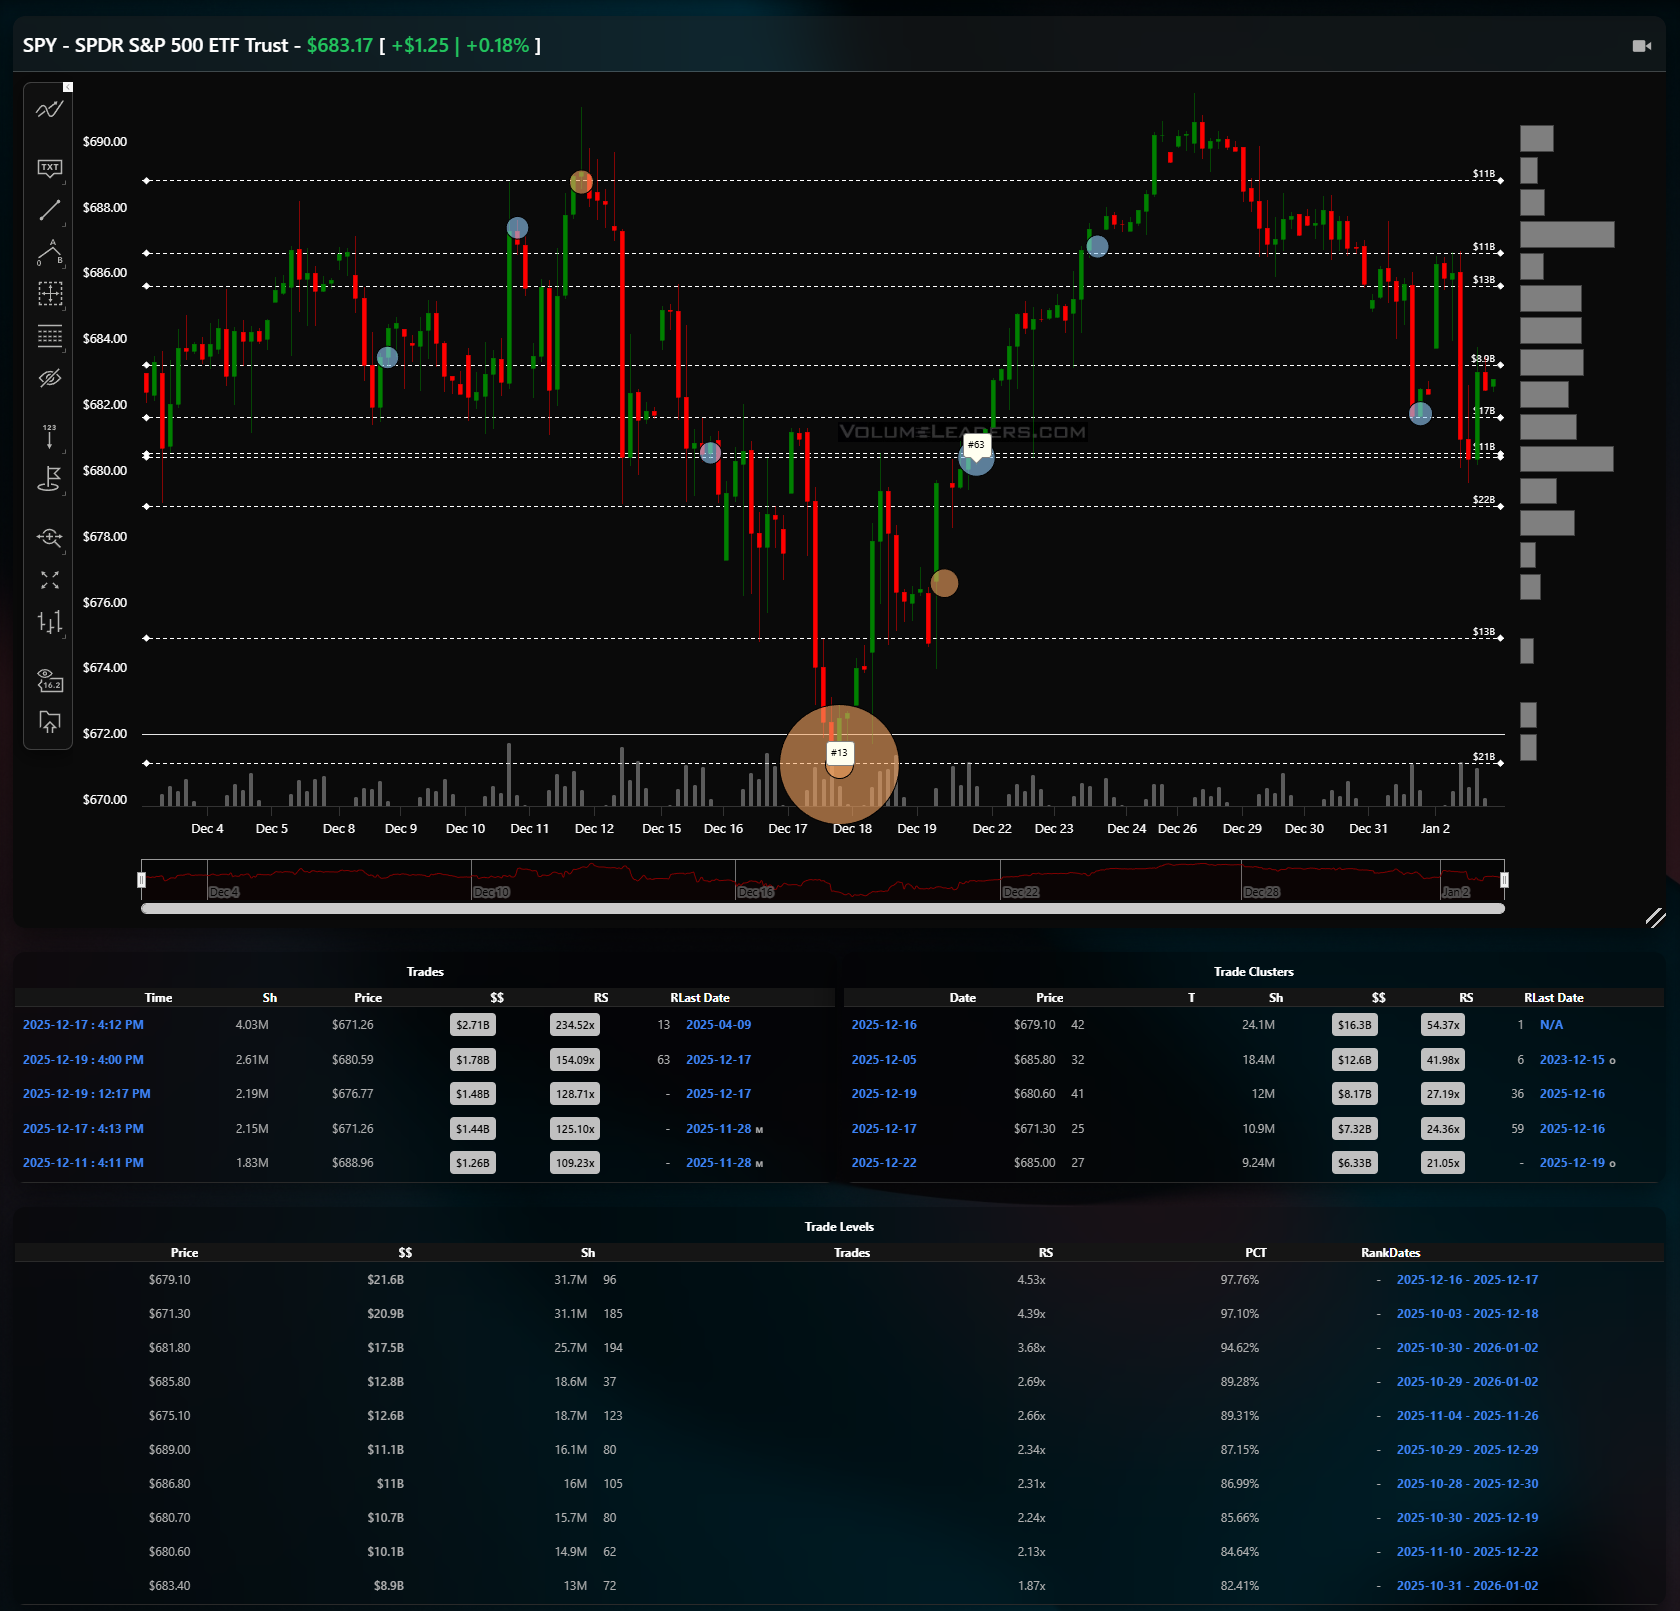The width and height of the screenshot is (1680, 1611).
Task: Select the measure region selection tool
Action: 49,294
